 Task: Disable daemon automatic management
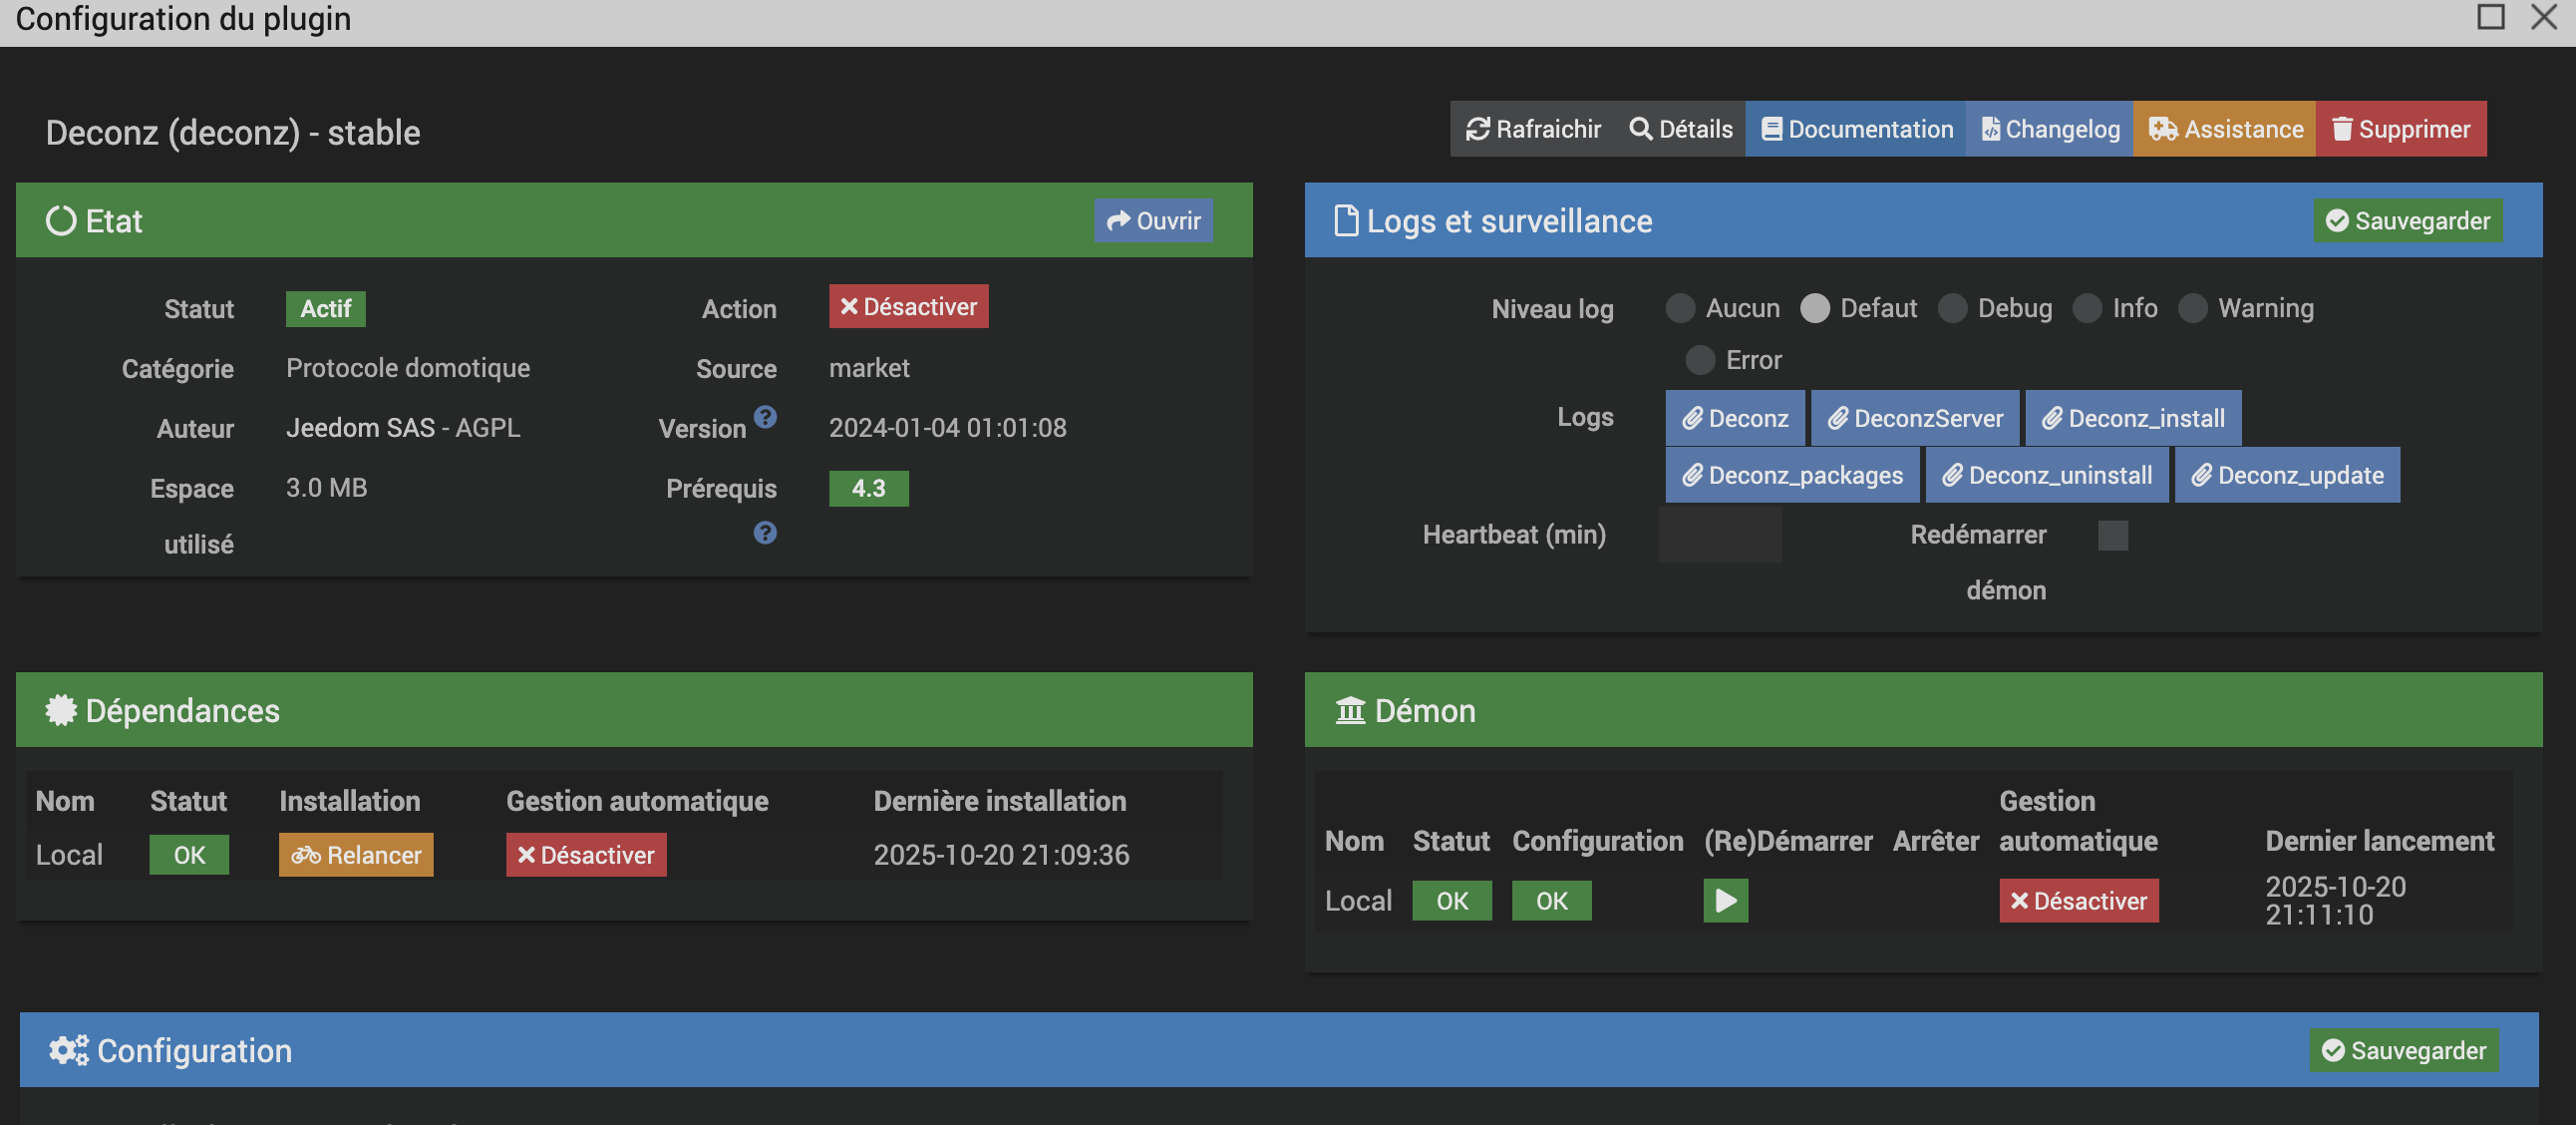click(x=2078, y=900)
